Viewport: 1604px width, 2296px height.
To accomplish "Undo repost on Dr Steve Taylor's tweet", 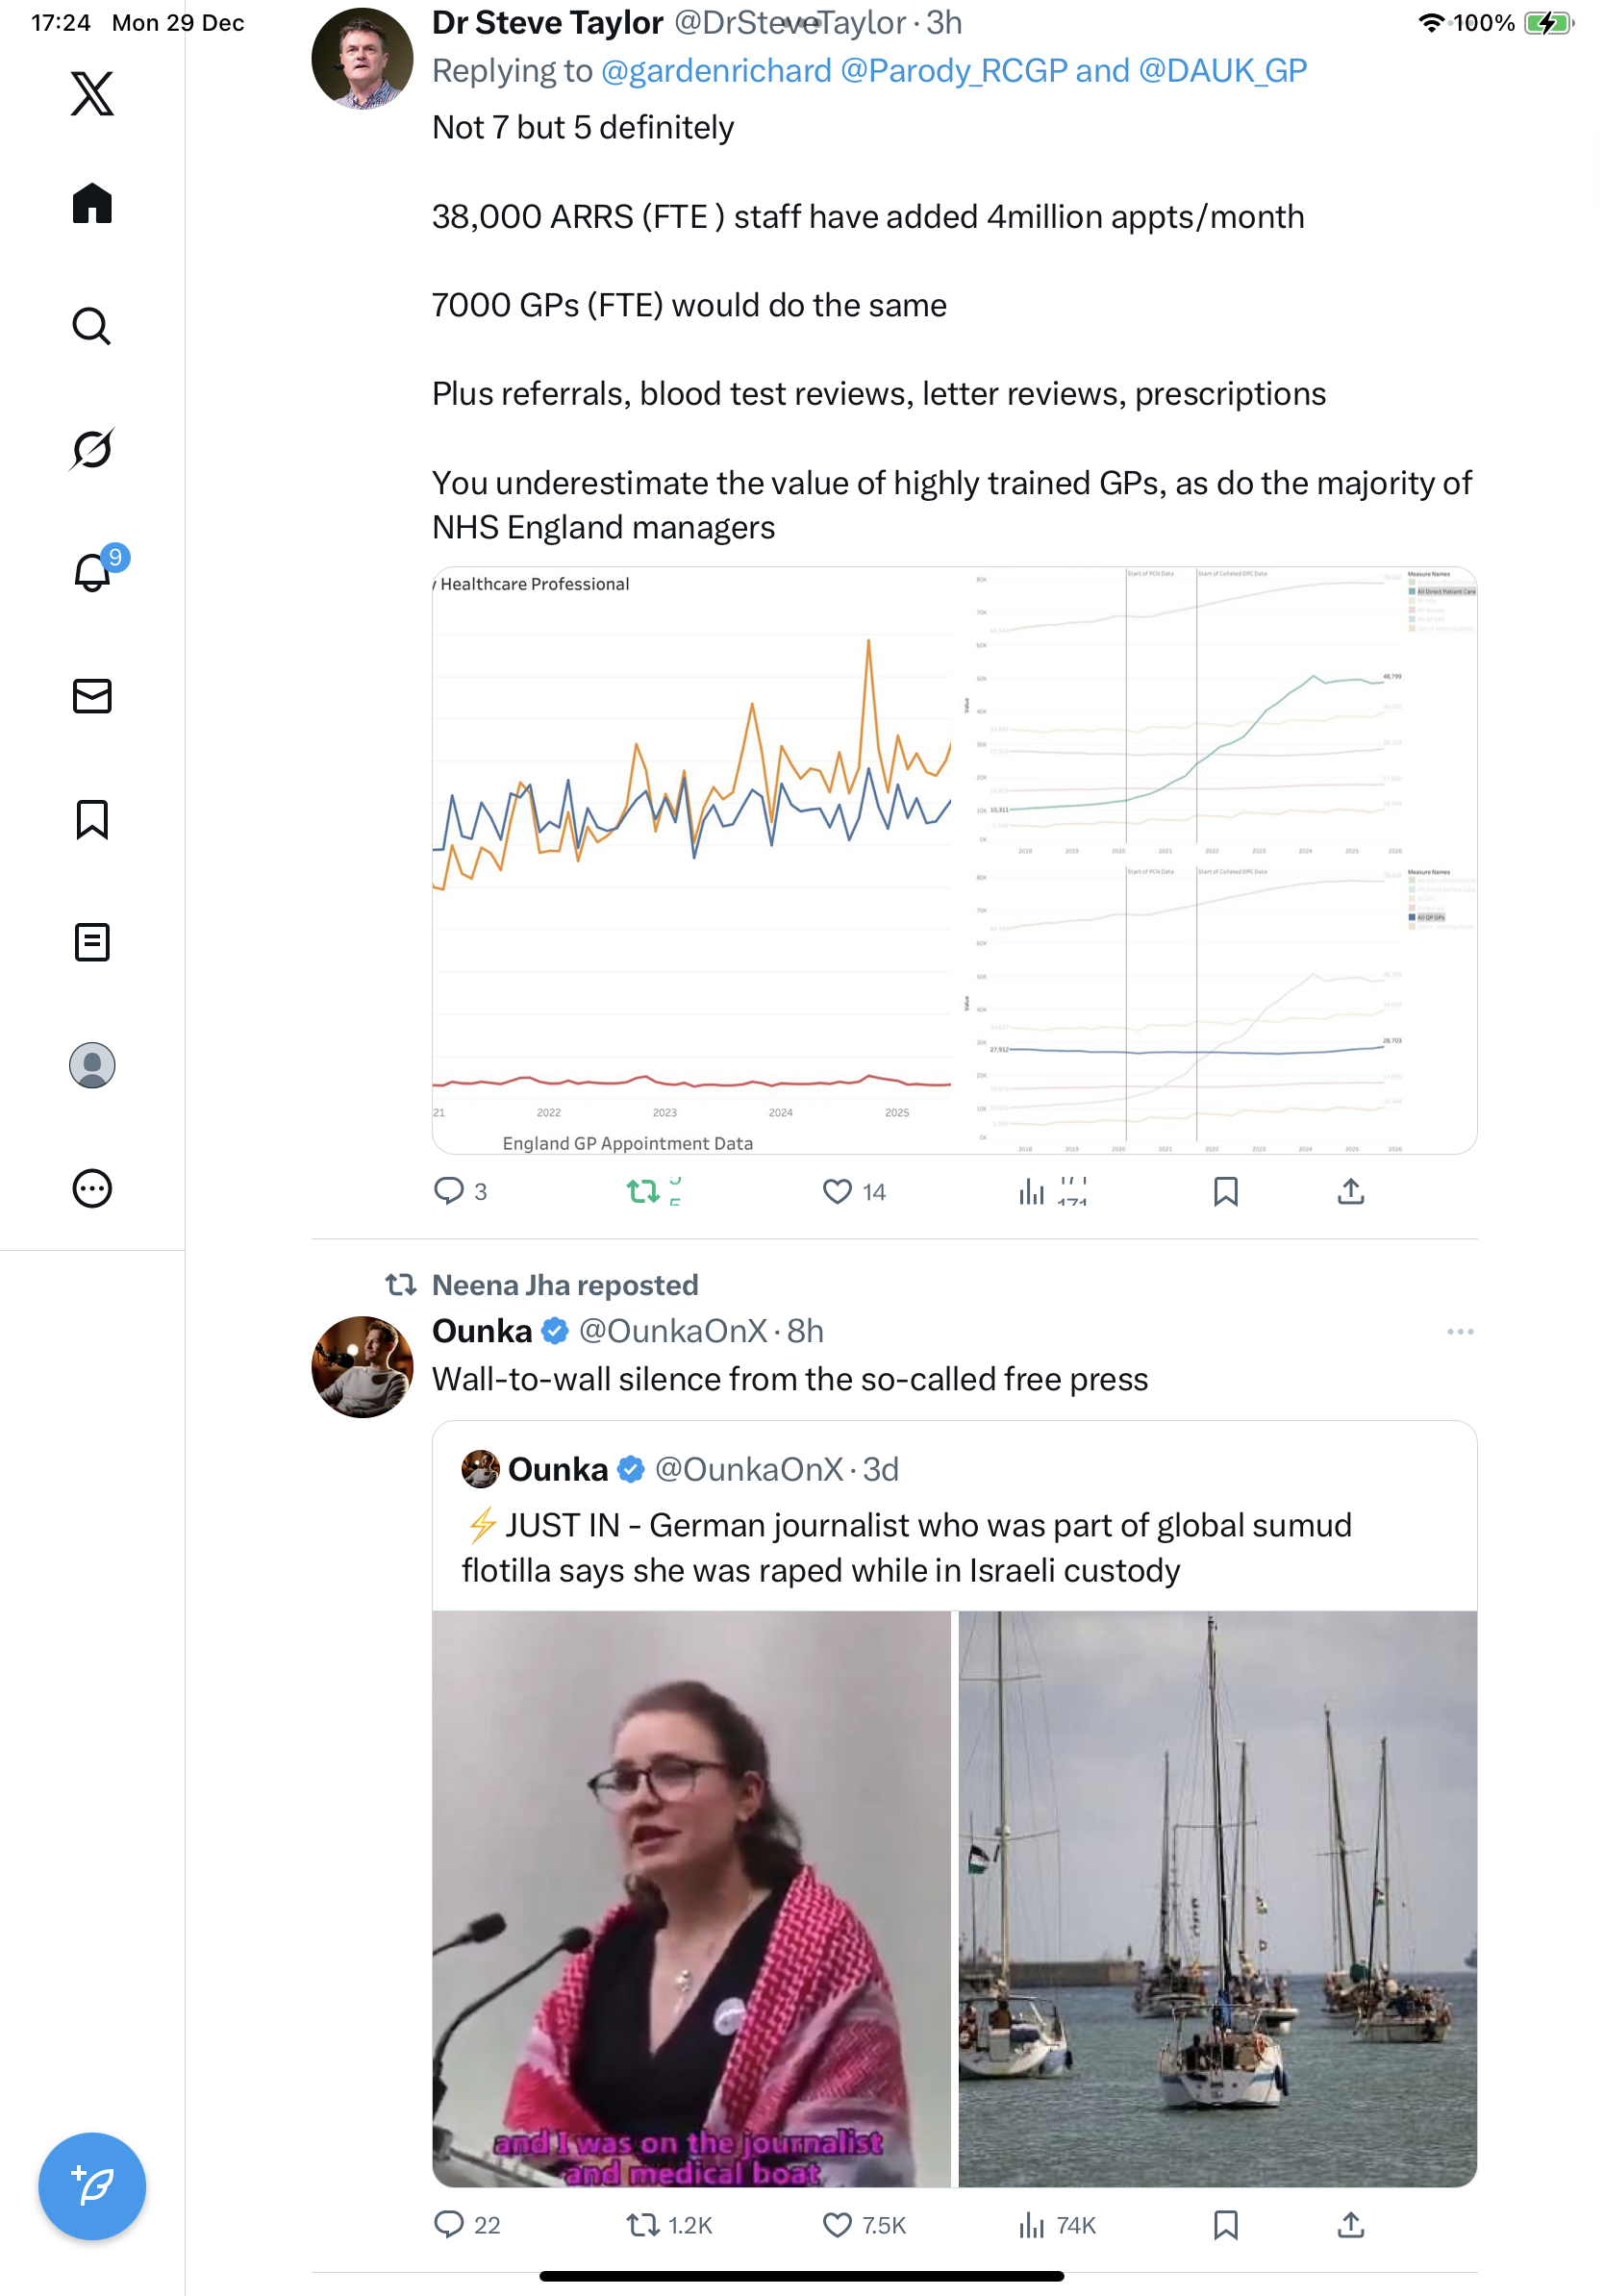I will [643, 1191].
